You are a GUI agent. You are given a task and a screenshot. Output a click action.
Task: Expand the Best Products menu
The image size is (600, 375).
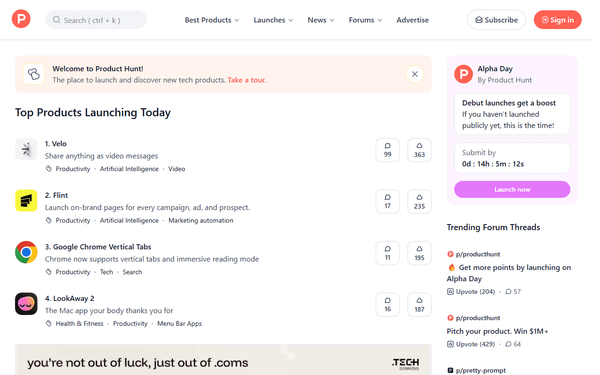click(x=212, y=20)
